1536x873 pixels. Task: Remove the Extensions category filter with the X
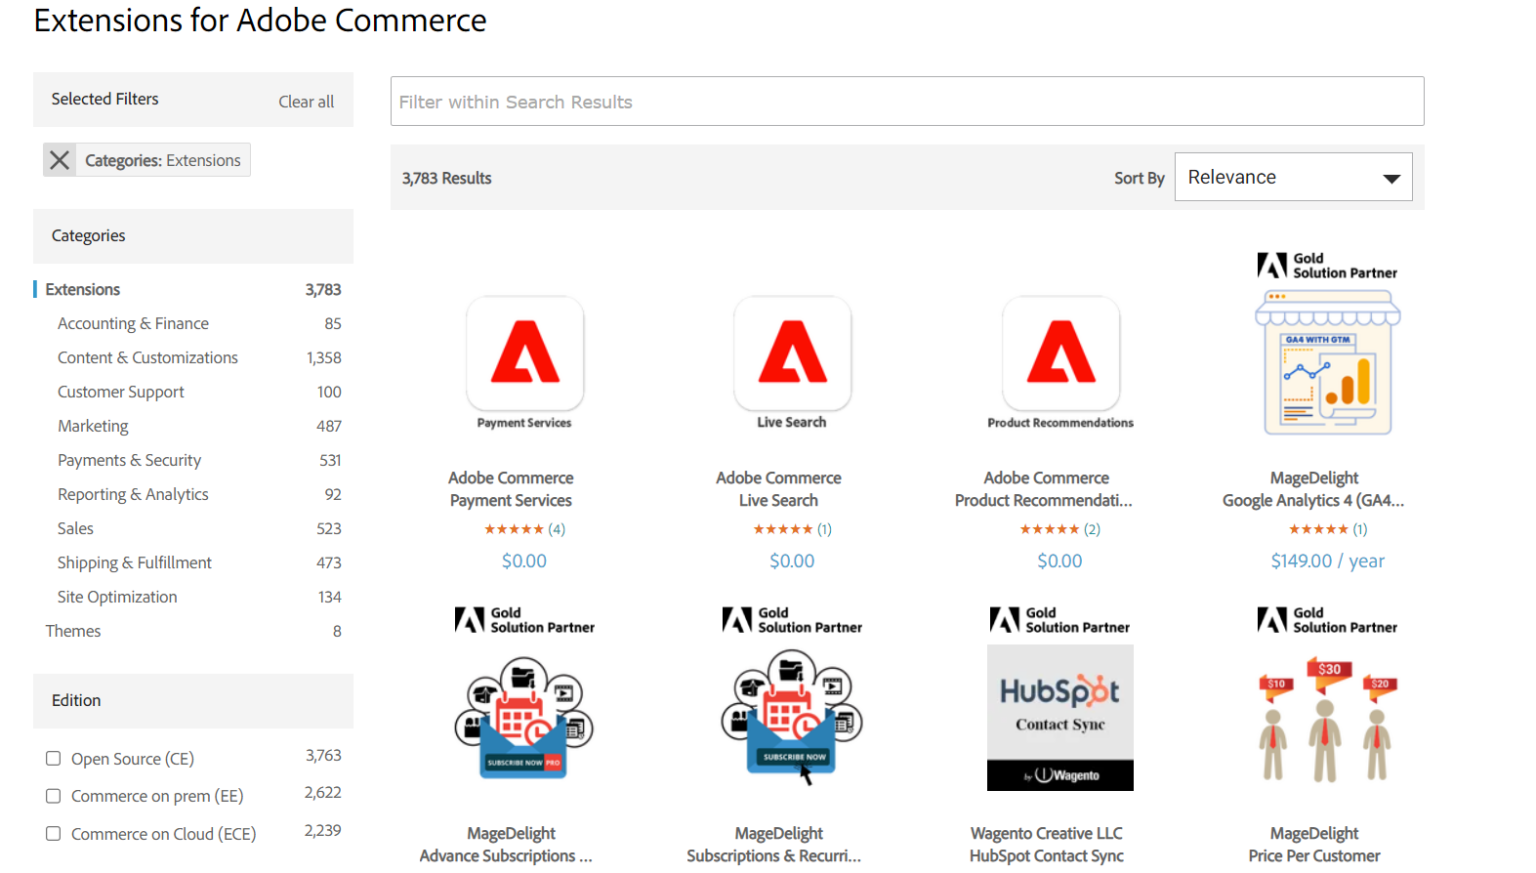[60, 159]
